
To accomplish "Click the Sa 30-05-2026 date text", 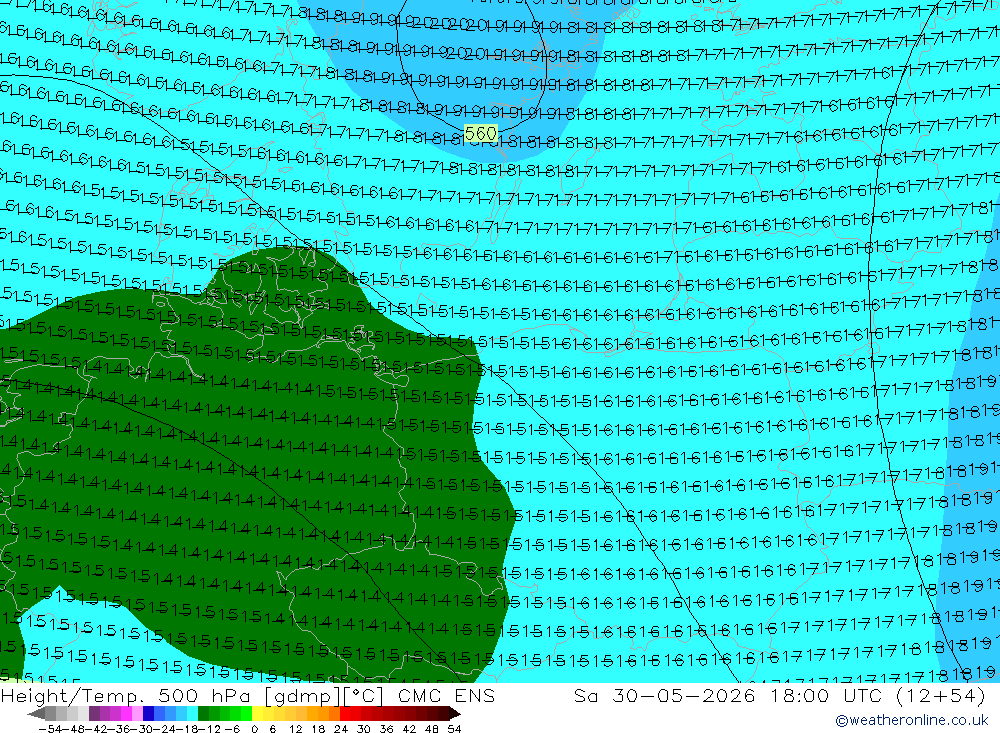I will point(664,696).
